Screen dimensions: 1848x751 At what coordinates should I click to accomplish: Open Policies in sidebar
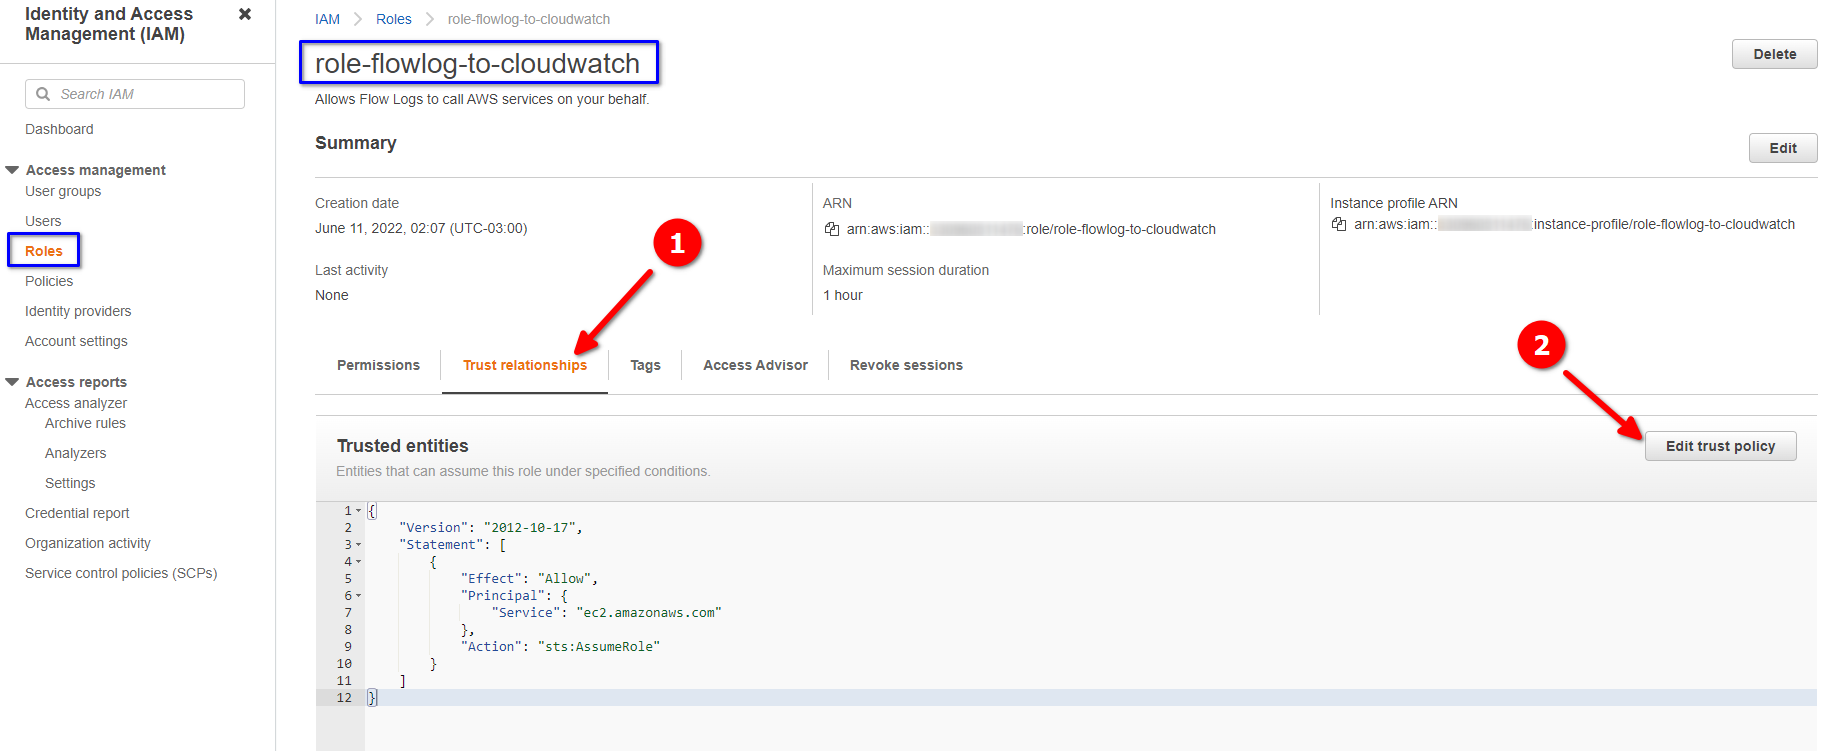tap(49, 281)
